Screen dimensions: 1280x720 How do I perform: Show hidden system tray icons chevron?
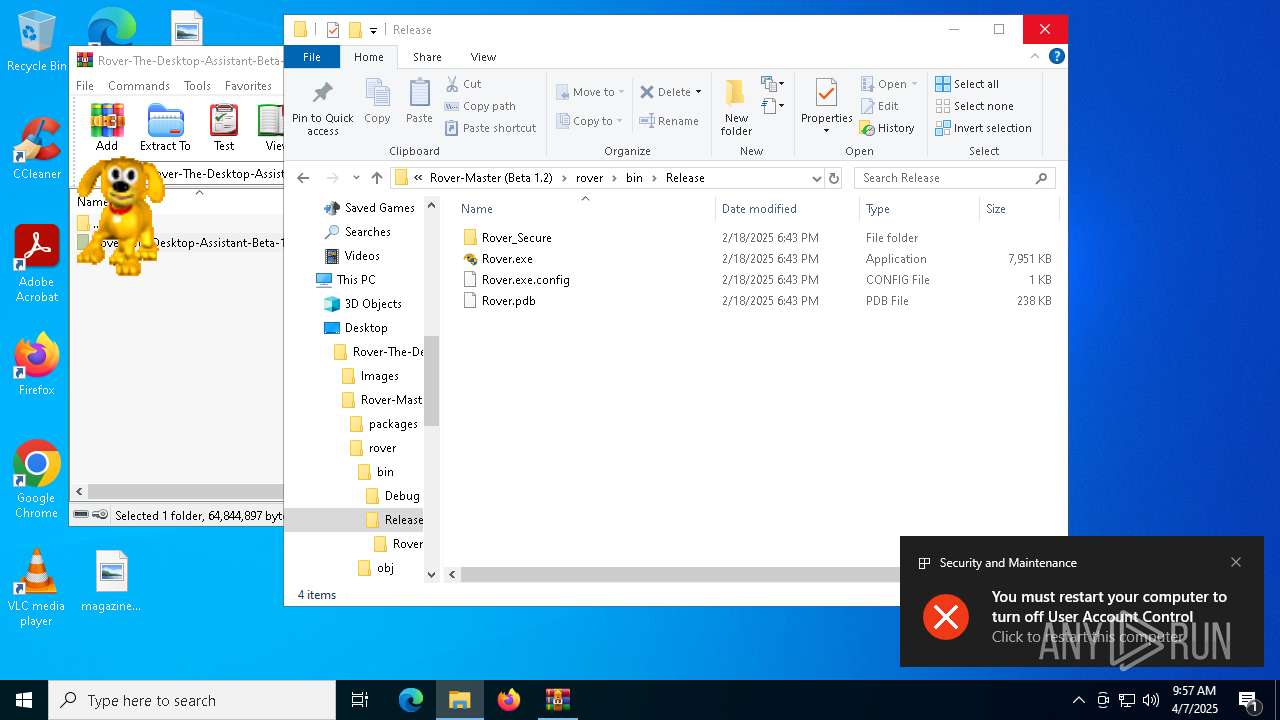coord(1078,700)
